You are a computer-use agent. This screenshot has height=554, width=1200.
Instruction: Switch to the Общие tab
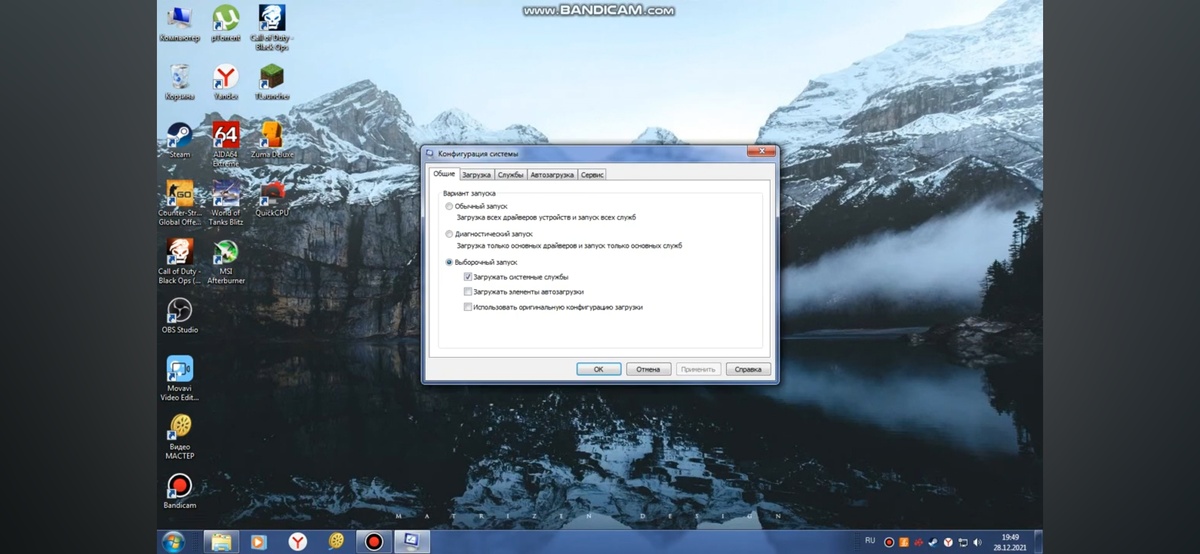[443, 174]
